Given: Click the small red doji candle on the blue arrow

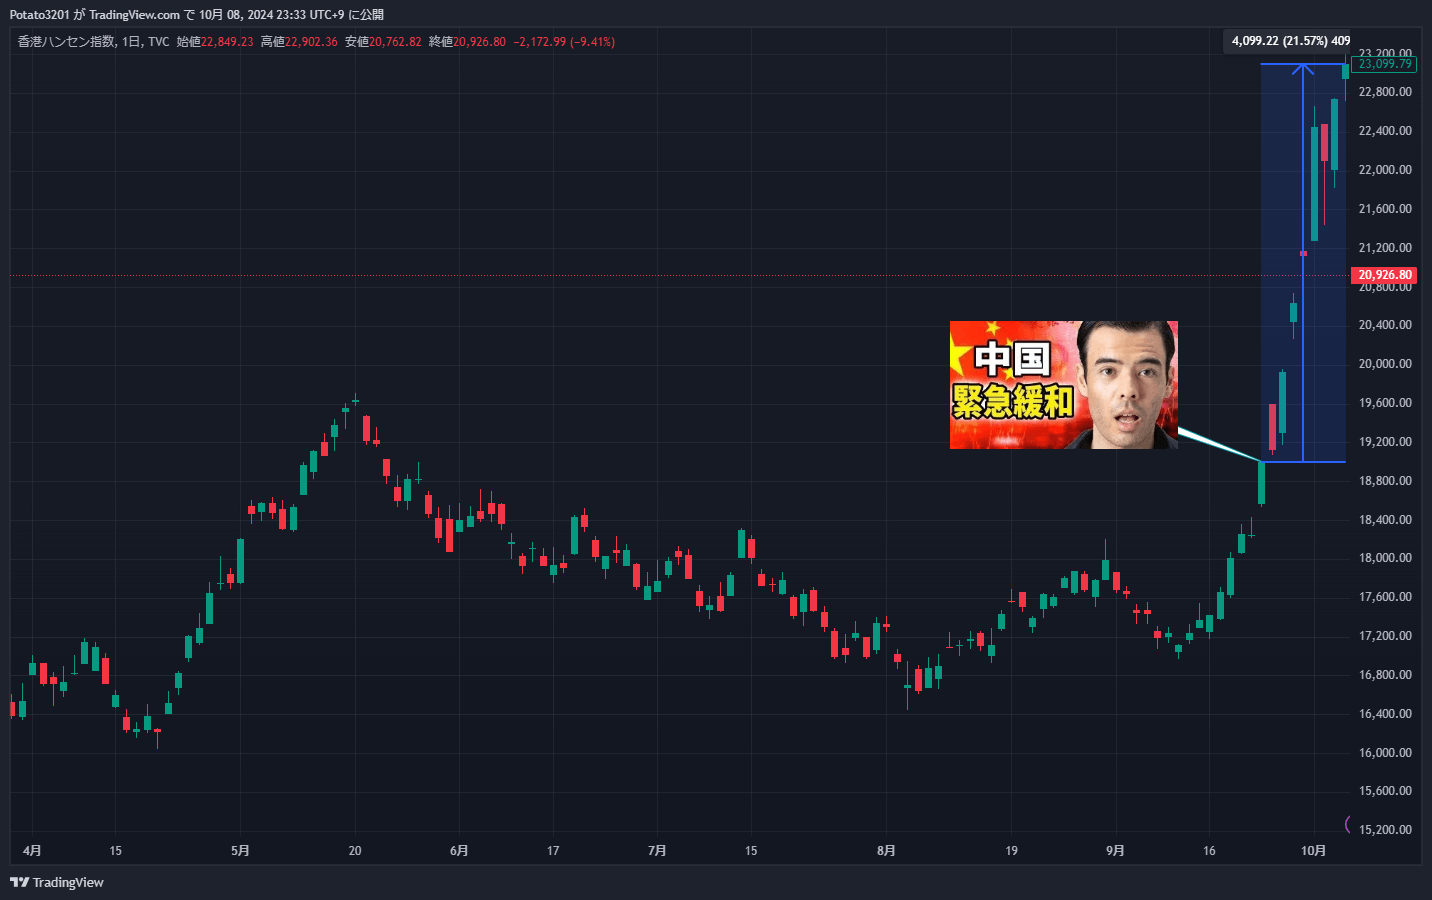Looking at the screenshot, I should pyautogui.click(x=1303, y=253).
